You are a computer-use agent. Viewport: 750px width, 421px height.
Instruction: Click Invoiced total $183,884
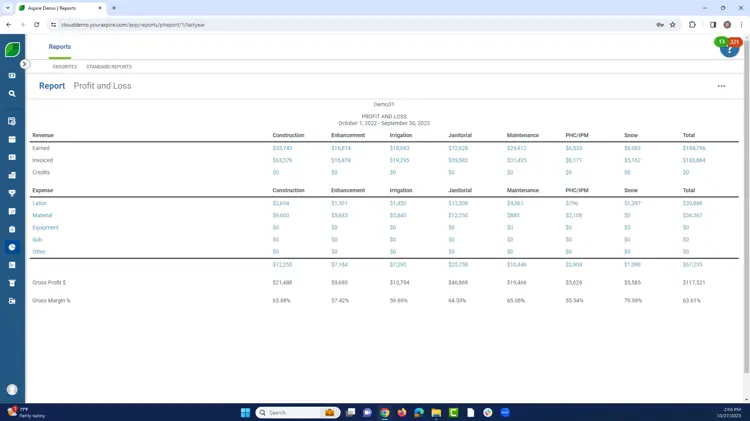tap(694, 160)
